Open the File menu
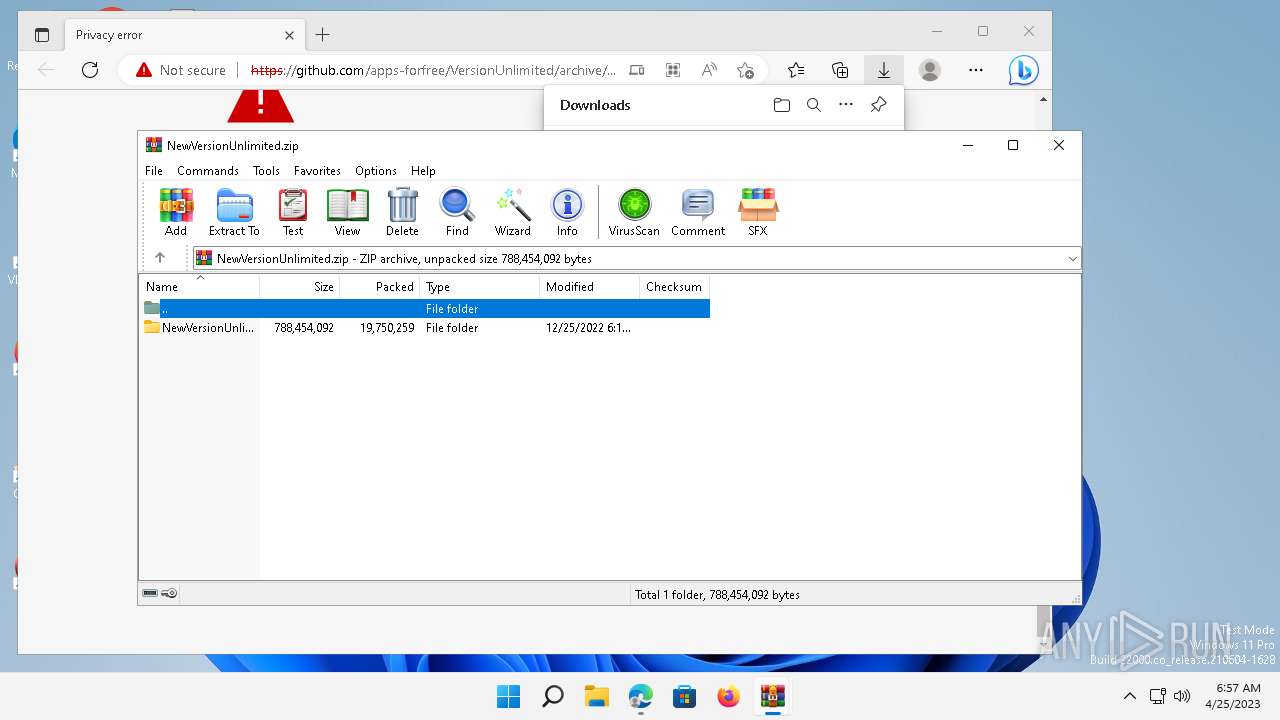 point(154,171)
